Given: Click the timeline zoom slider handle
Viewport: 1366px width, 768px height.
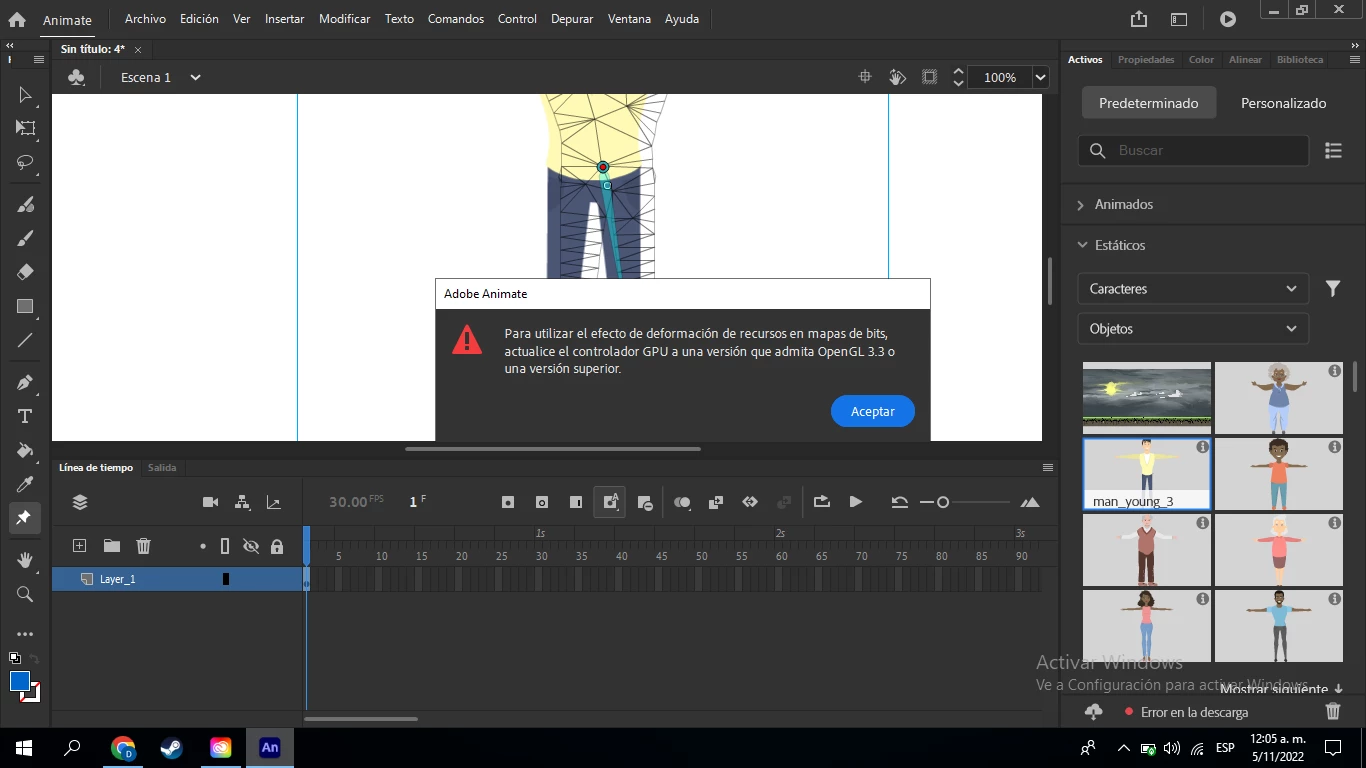Looking at the screenshot, I should (x=943, y=502).
